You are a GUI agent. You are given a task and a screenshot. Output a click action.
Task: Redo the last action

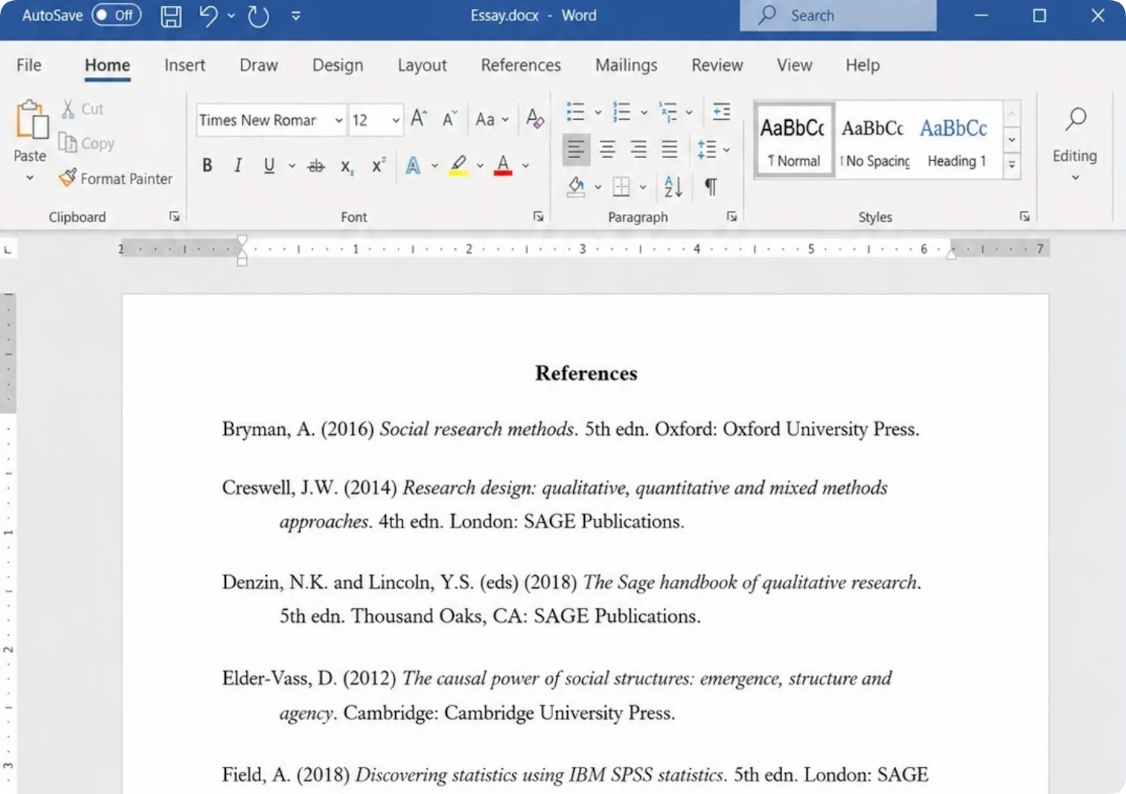[x=259, y=16]
